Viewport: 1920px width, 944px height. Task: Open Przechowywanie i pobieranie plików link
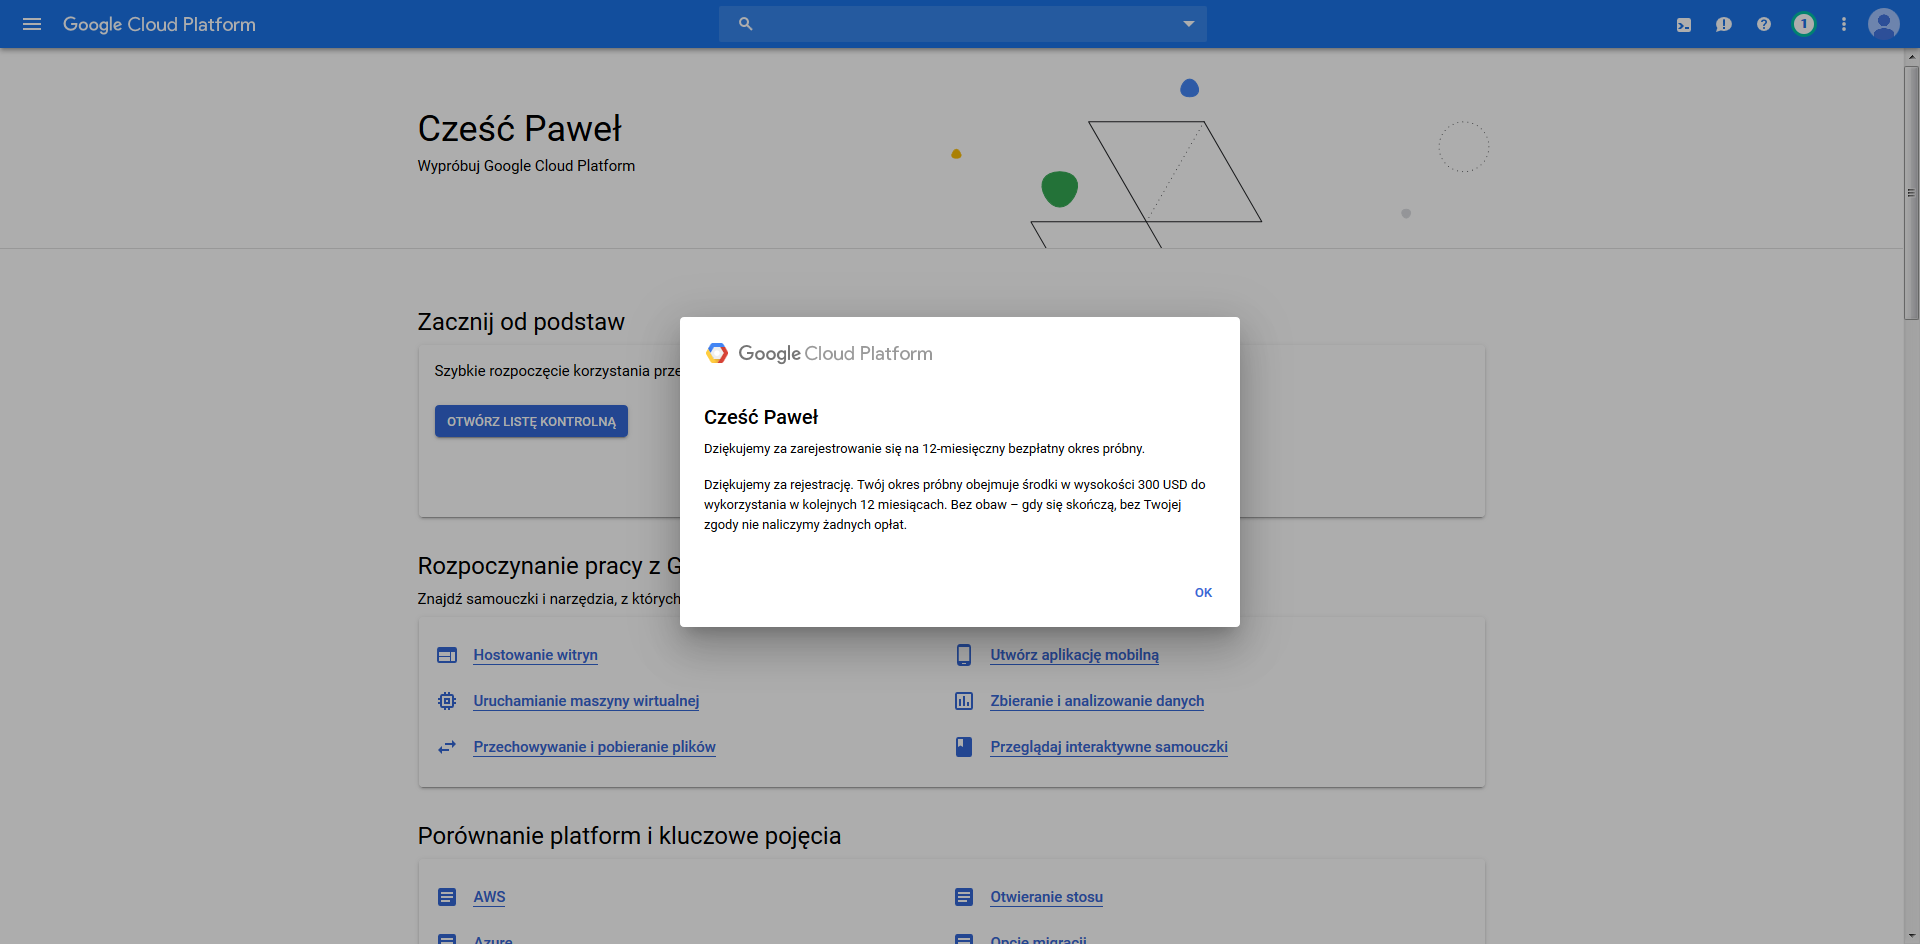point(594,747)
